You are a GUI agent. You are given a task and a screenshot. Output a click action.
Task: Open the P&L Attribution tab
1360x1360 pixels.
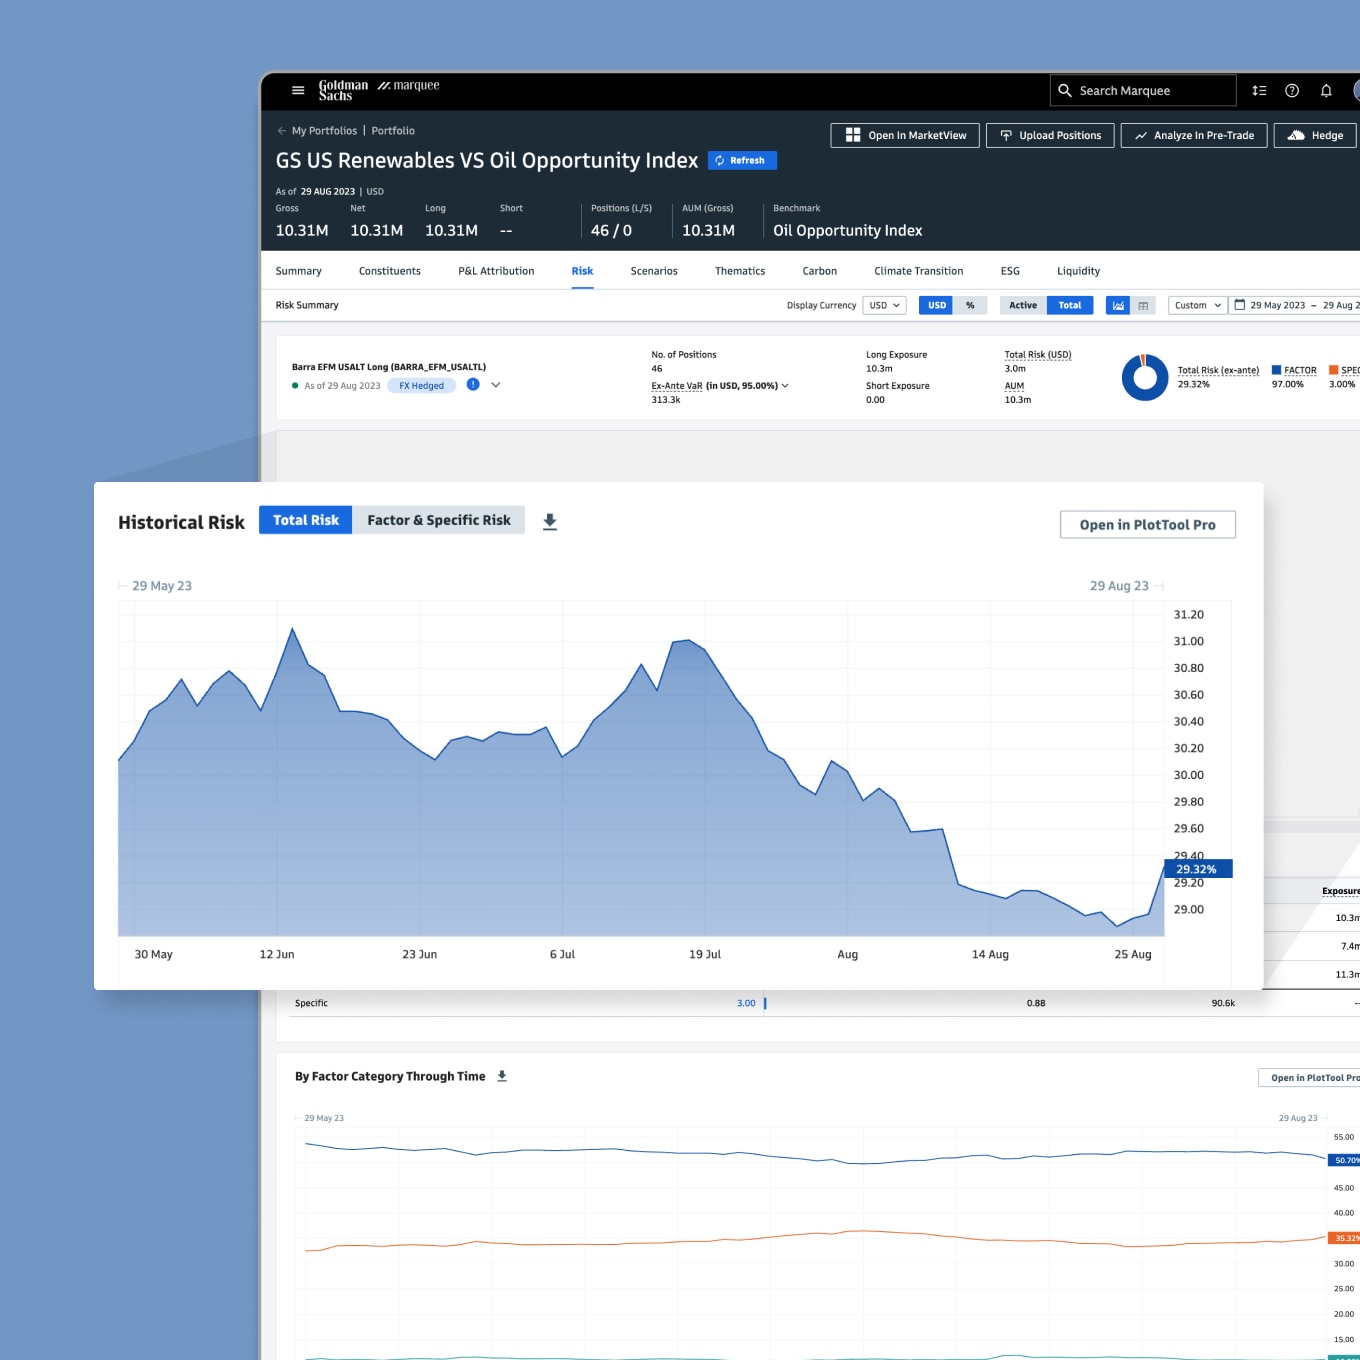[x=496, y=271]
